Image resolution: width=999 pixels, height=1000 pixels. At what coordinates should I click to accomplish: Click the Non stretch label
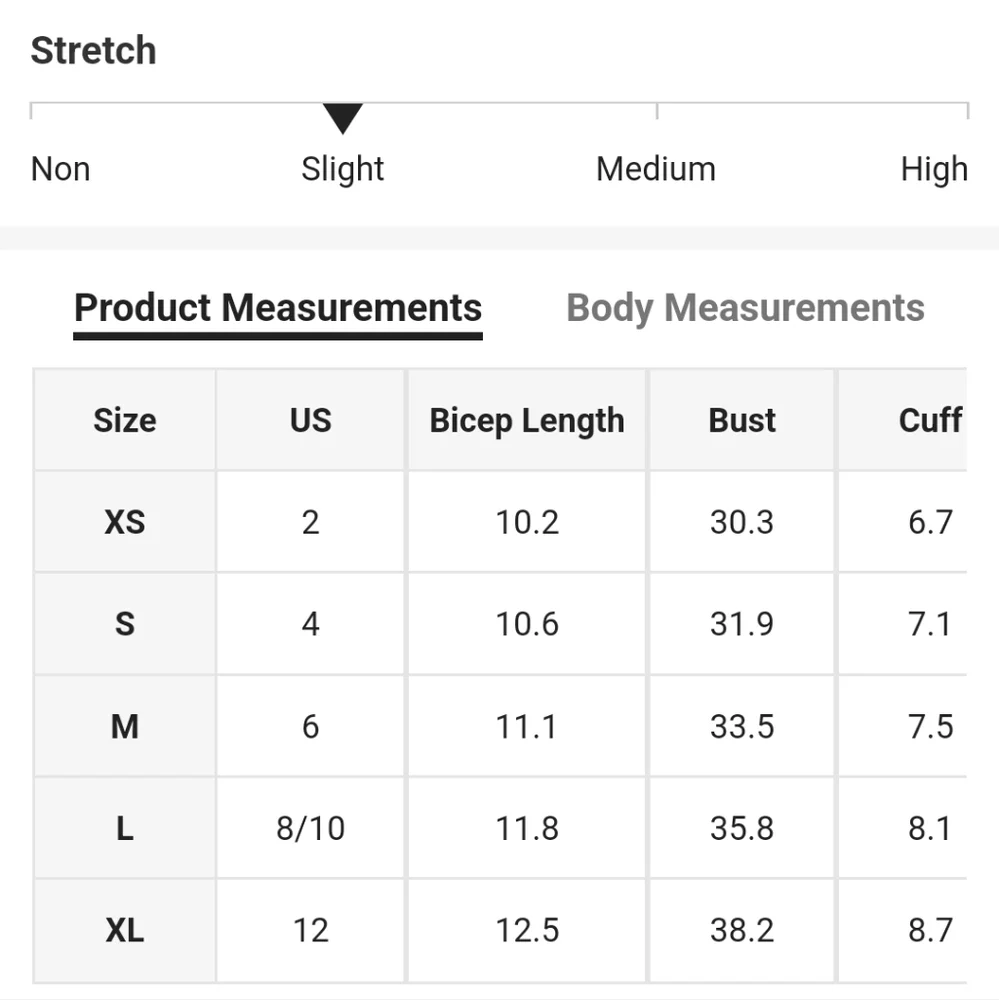pos(60,169)
